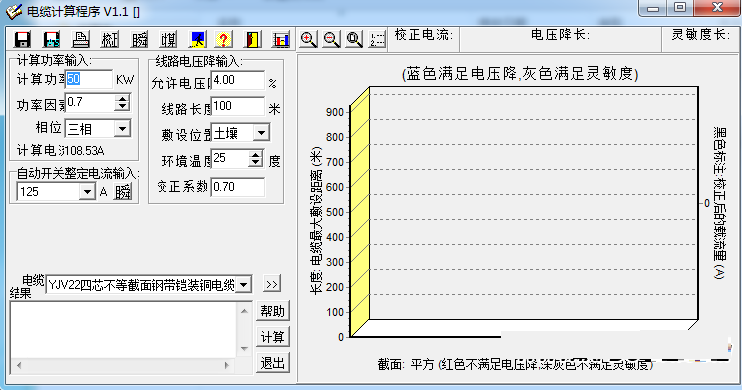Click the Save floppy disk icon
Screen dimensions: 742x390
click(x=22, y=39)
